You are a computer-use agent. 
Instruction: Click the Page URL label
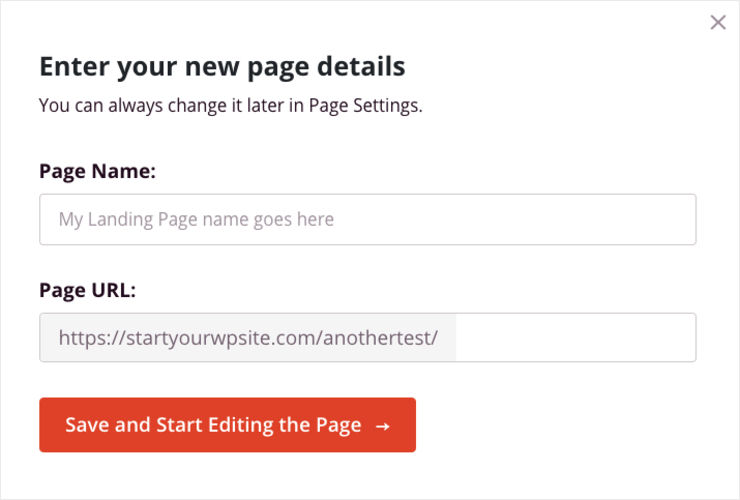click(x=87, y=290)
